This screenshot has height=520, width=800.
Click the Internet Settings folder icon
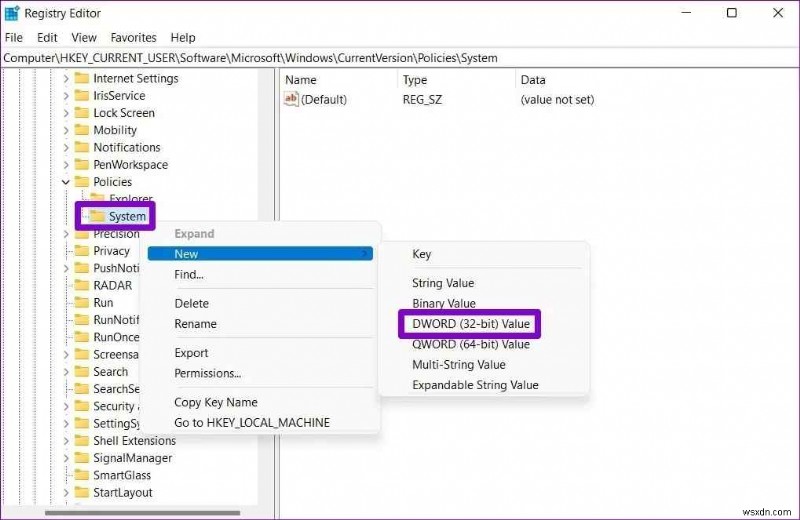click(x=82, y=78)
